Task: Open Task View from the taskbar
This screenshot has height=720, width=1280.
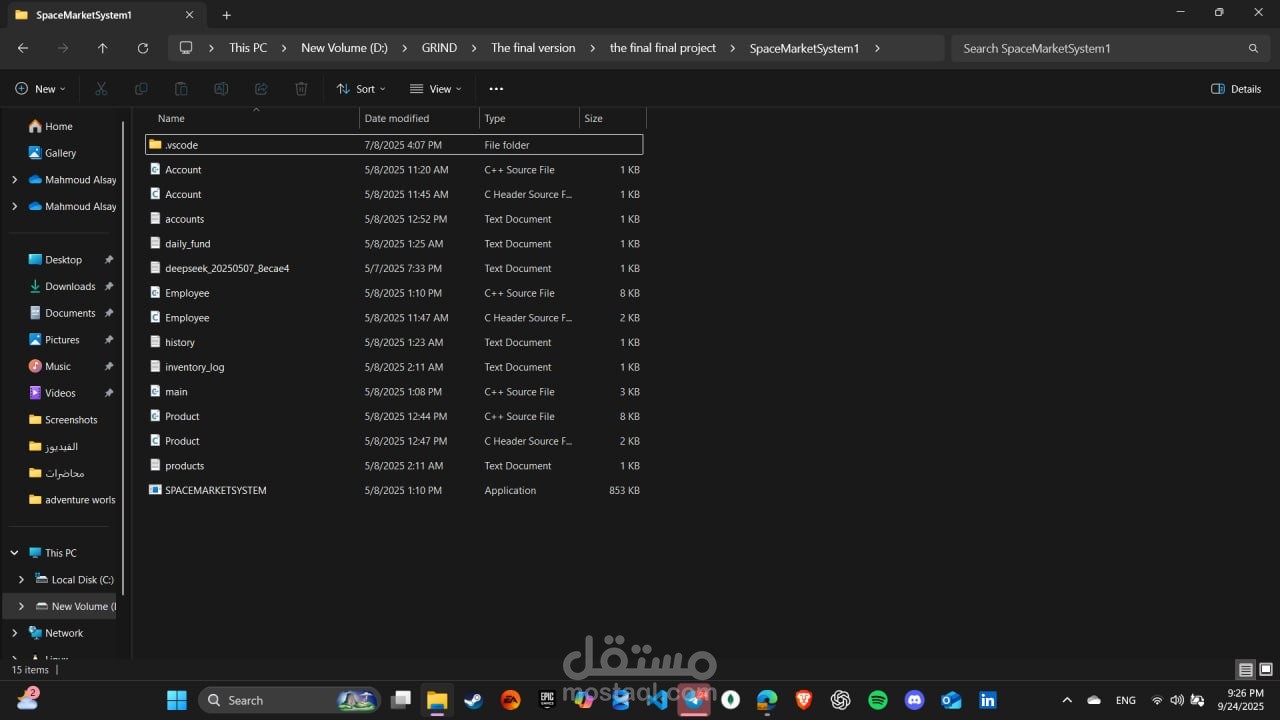Action: pyautogui.click(x=401, y=700)
